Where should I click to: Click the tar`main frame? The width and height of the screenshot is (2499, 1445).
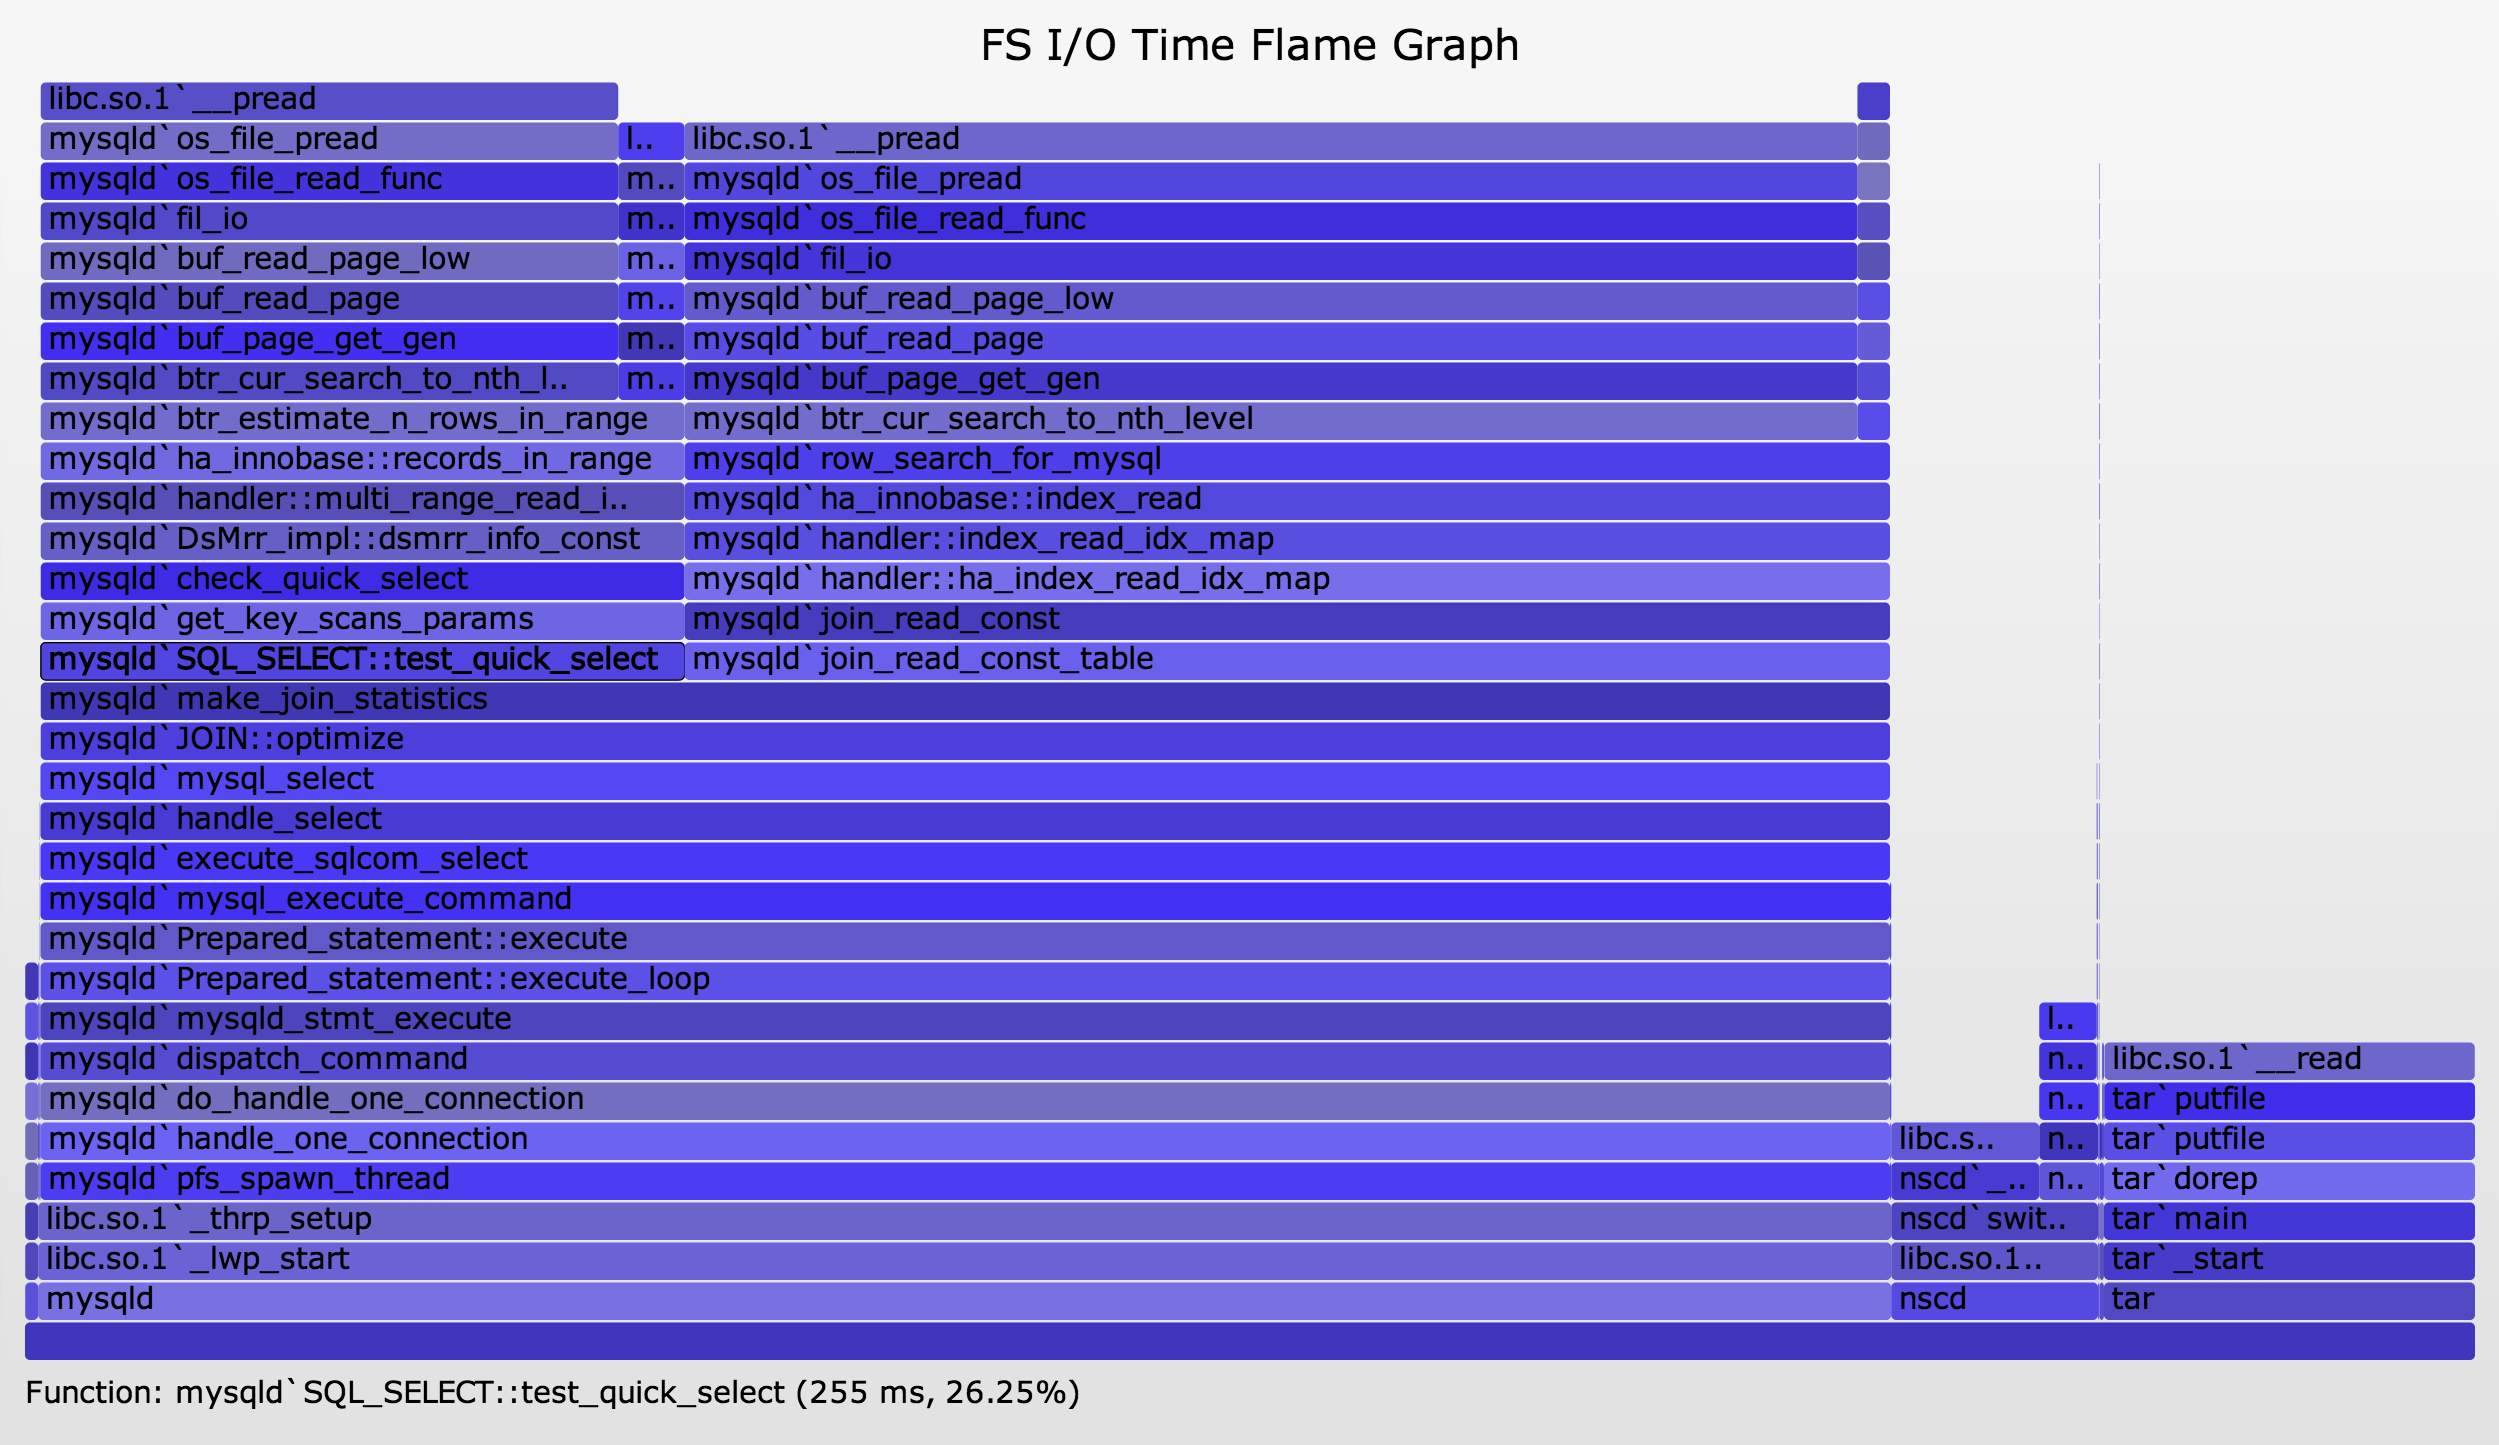point(2288,1221)
